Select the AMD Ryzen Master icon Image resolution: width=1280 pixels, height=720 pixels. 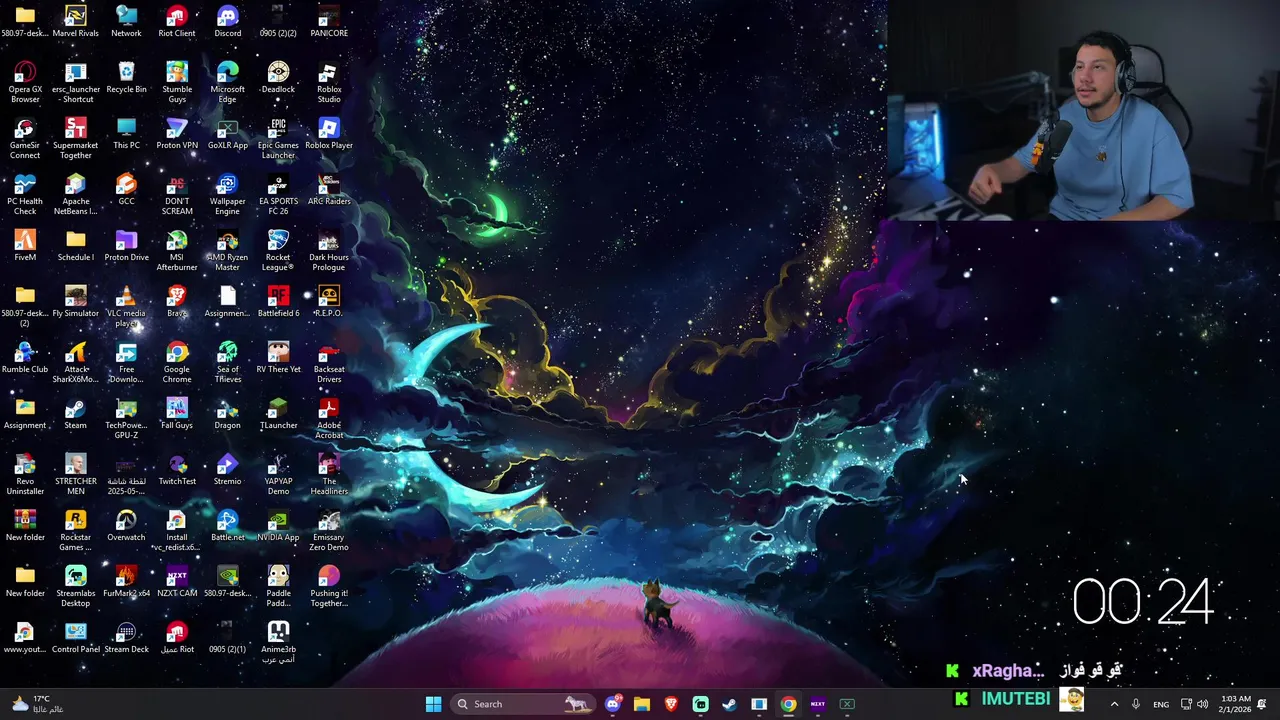[x=227, y=250]
